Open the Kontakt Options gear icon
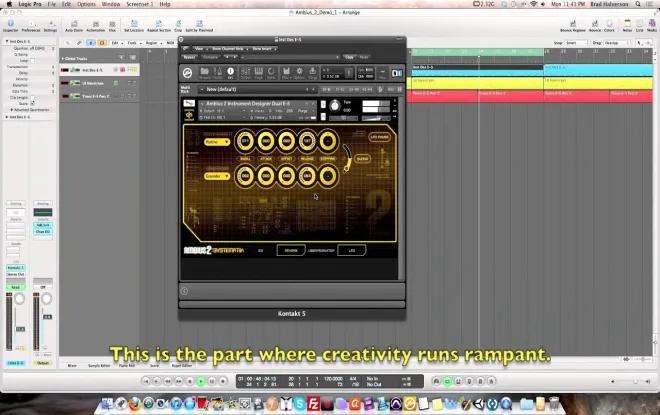The image size is (660, 415). (x=299, y=73)
